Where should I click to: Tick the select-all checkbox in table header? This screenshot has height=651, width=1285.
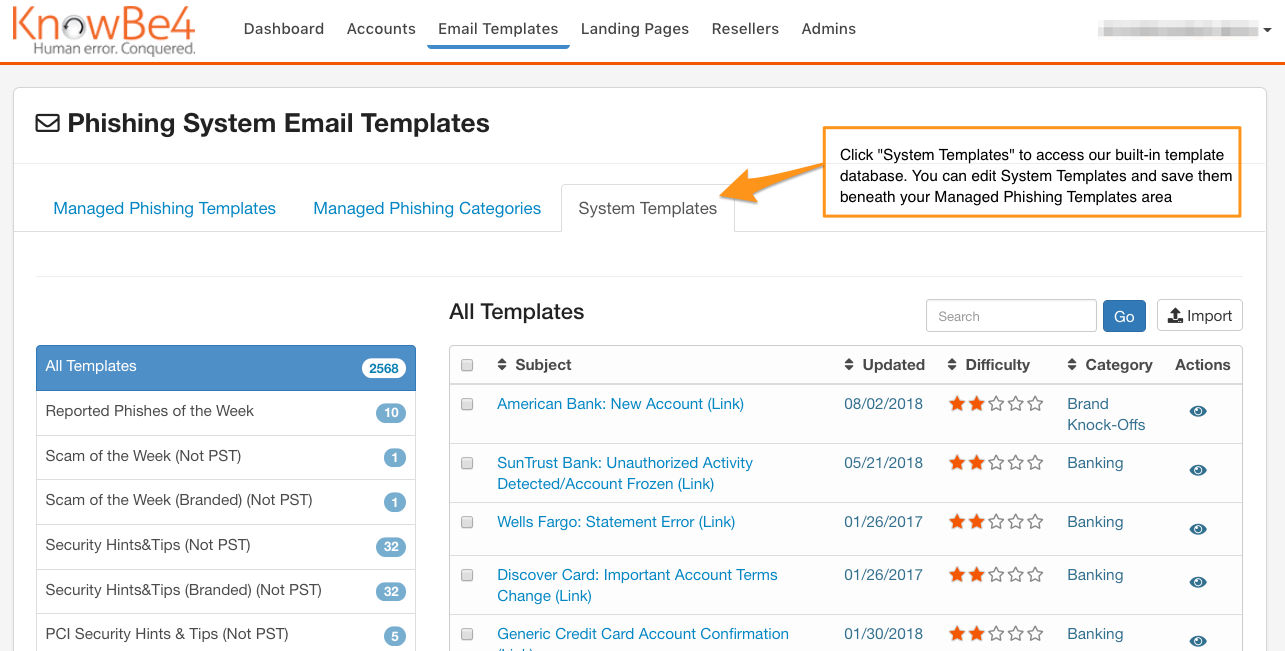point(467,365)
